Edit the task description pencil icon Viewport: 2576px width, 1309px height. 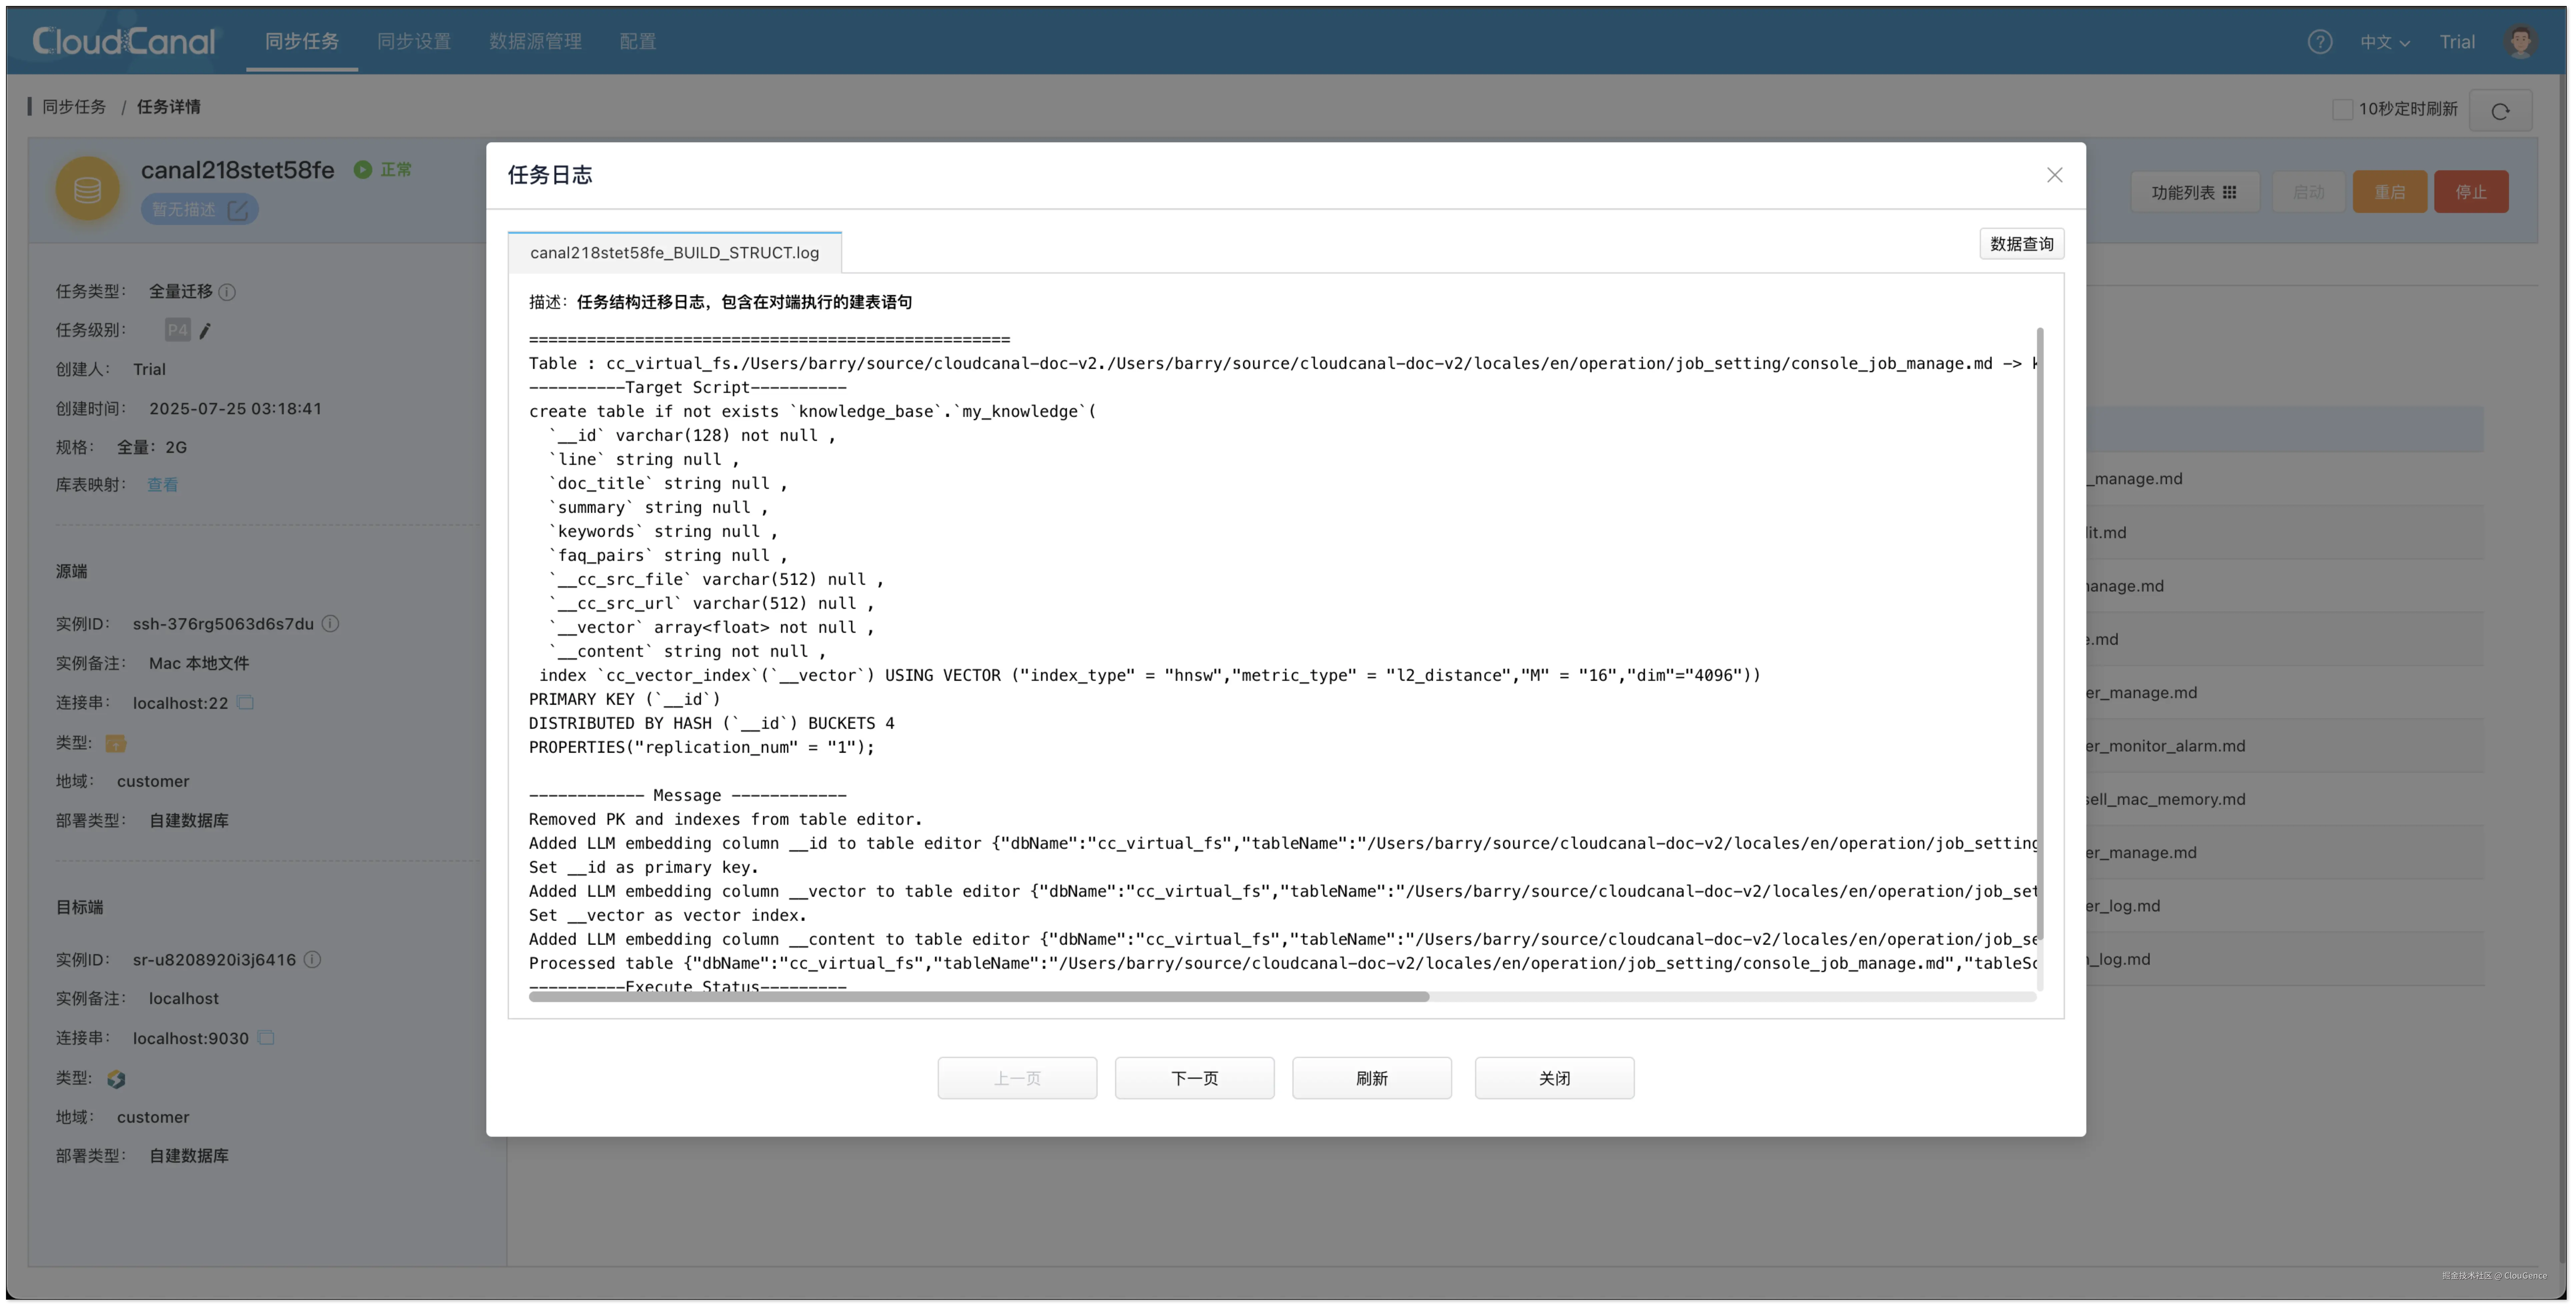click(x=238, y=210)
